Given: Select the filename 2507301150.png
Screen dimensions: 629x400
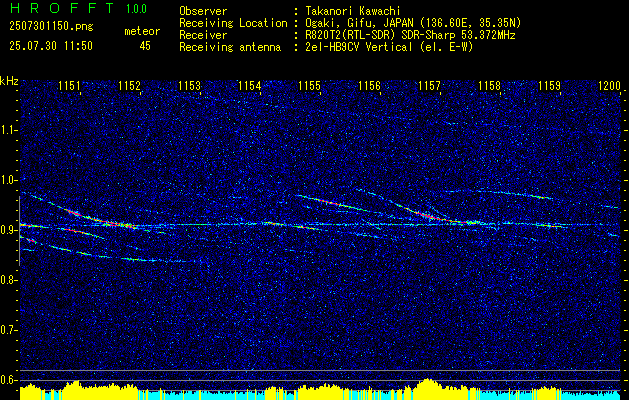Looking at the screenshot, I should pyautogui.click(x=51, y=27).
